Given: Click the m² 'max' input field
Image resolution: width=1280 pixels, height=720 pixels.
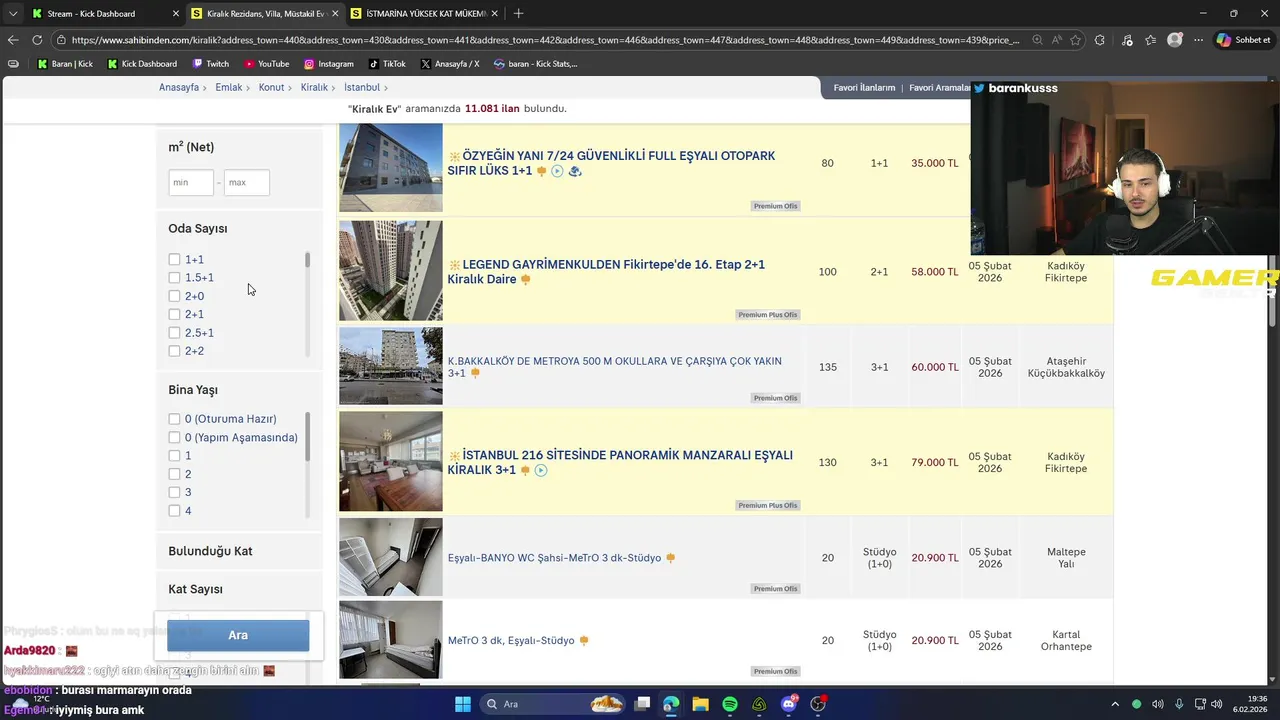Looking at the screenshot, I should (x=247, y=182).
